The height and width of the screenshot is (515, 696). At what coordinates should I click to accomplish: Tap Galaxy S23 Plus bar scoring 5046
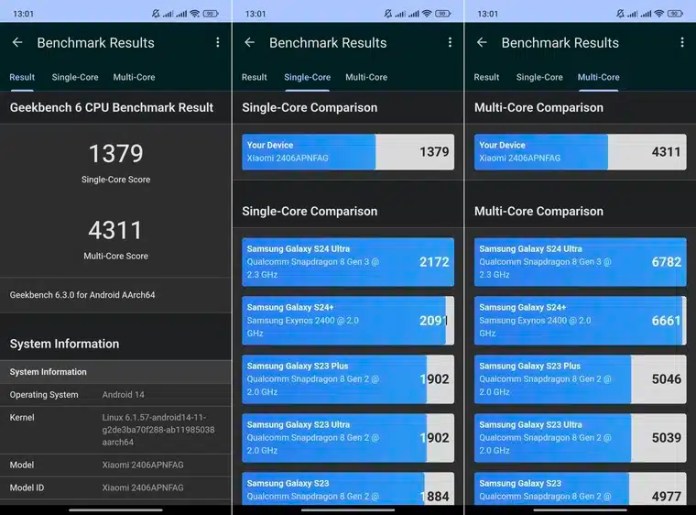[x=580, y=379]
